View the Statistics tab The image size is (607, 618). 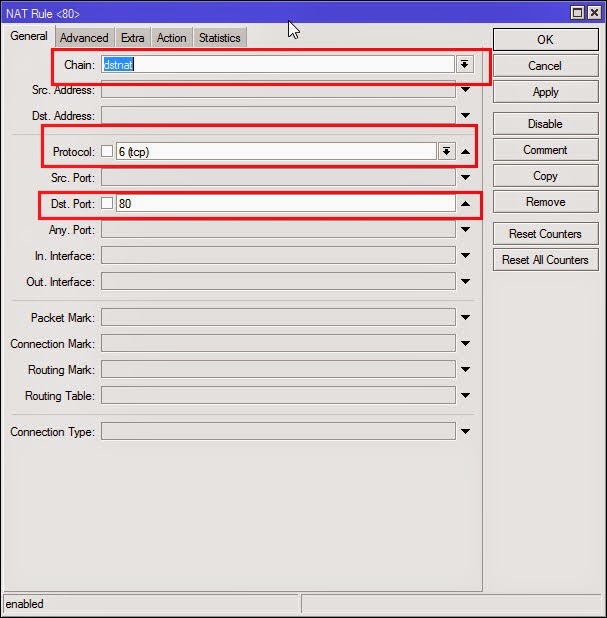220,38
